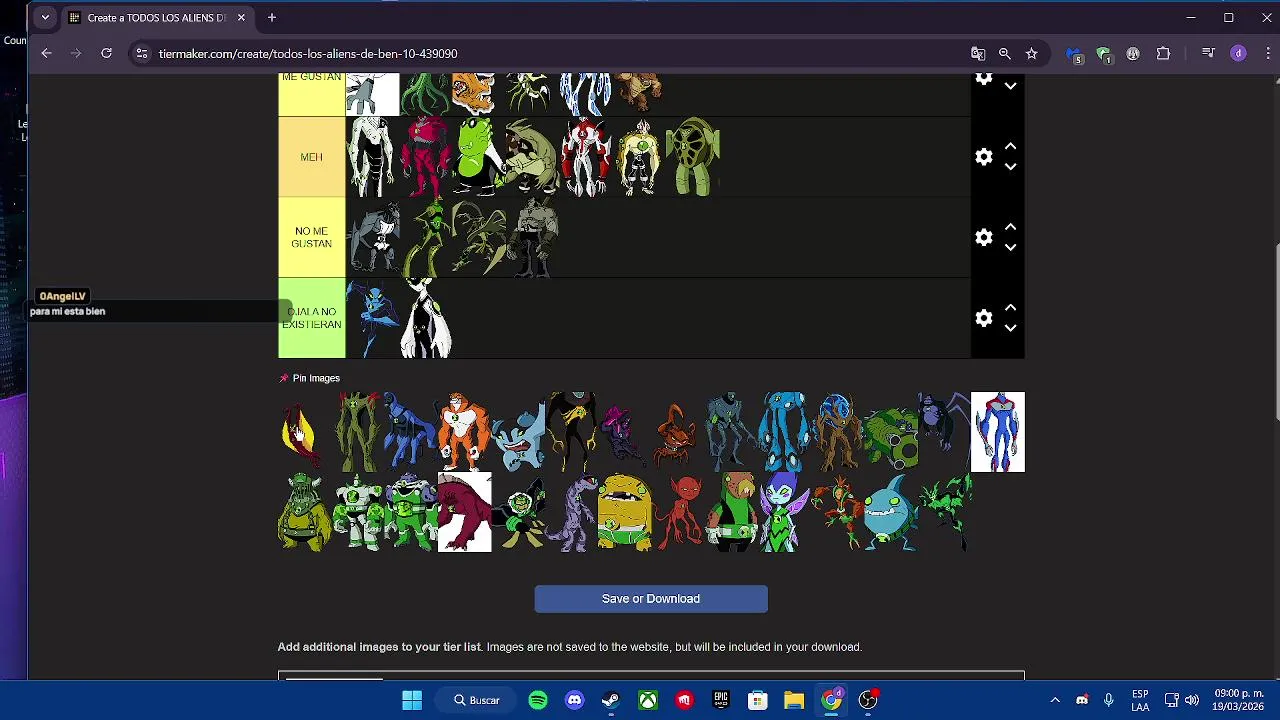
Task: Click the MEH tier label
Action: coord(311,157)
